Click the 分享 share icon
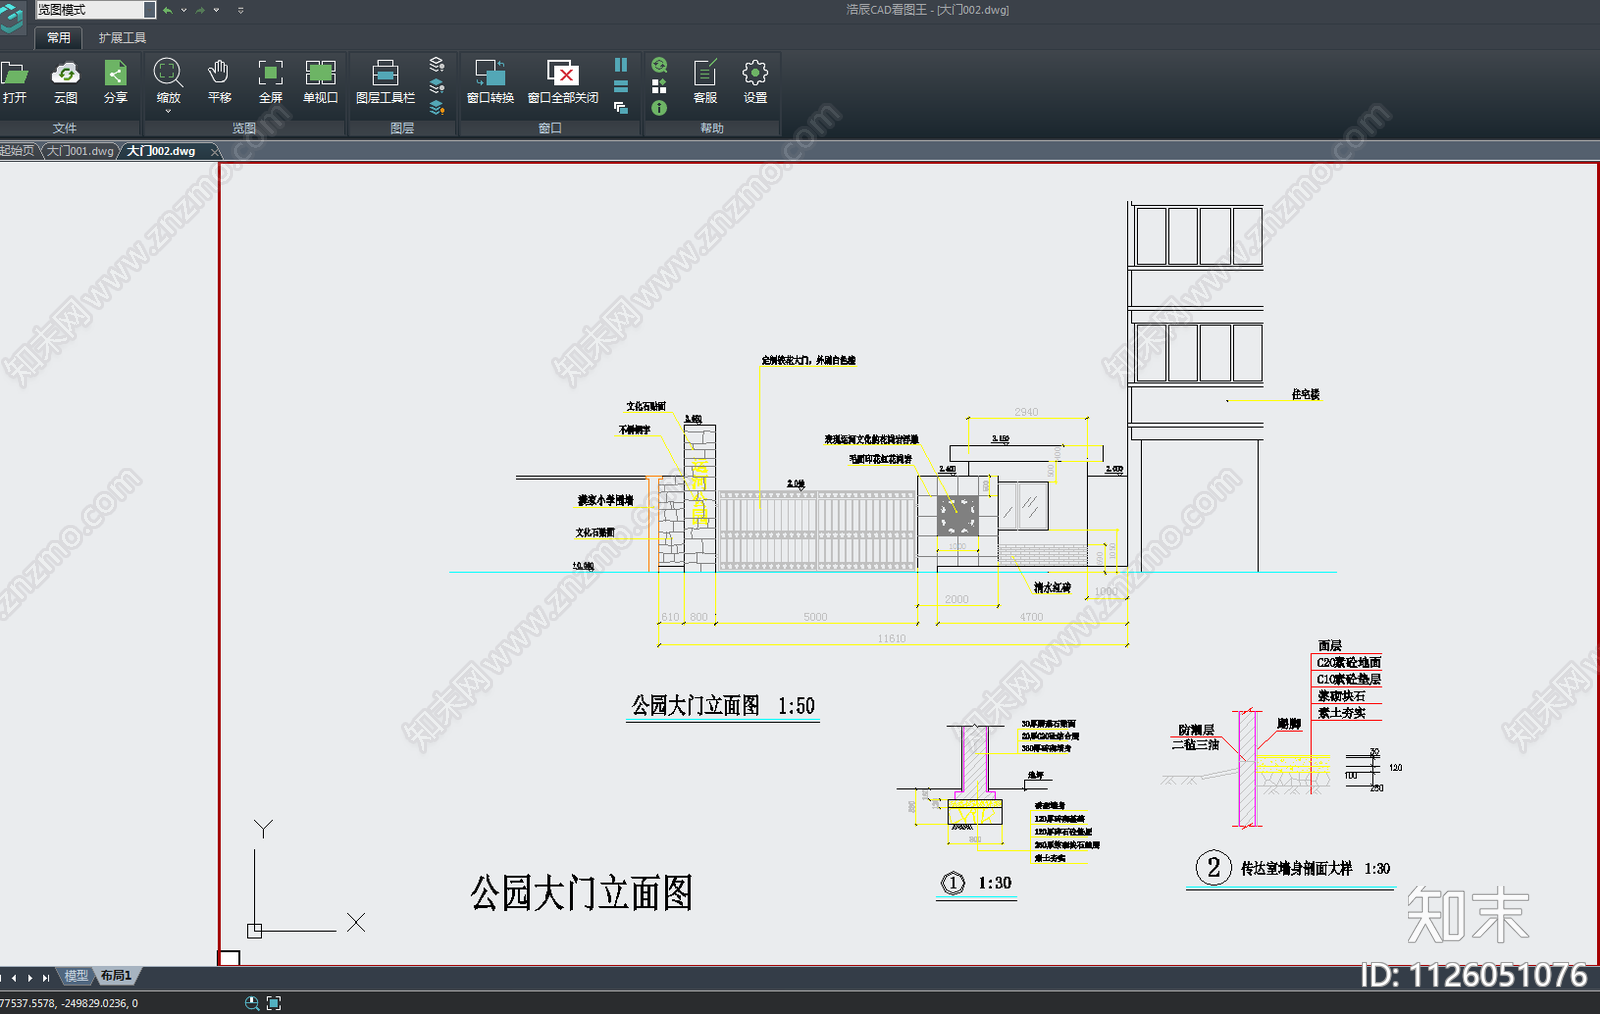 click(x=116, y=82)
